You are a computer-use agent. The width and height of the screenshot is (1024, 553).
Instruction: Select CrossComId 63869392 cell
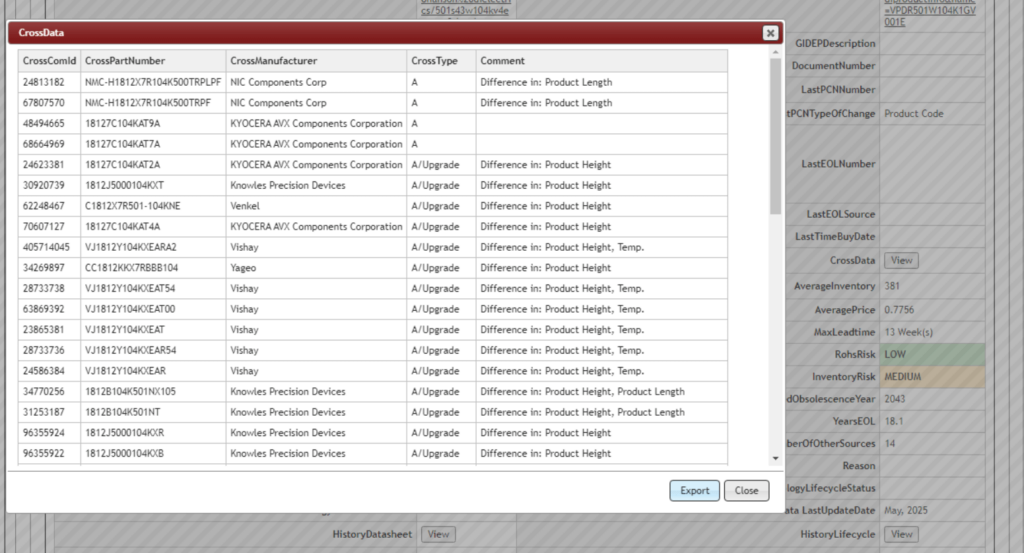tap(49, 309)
